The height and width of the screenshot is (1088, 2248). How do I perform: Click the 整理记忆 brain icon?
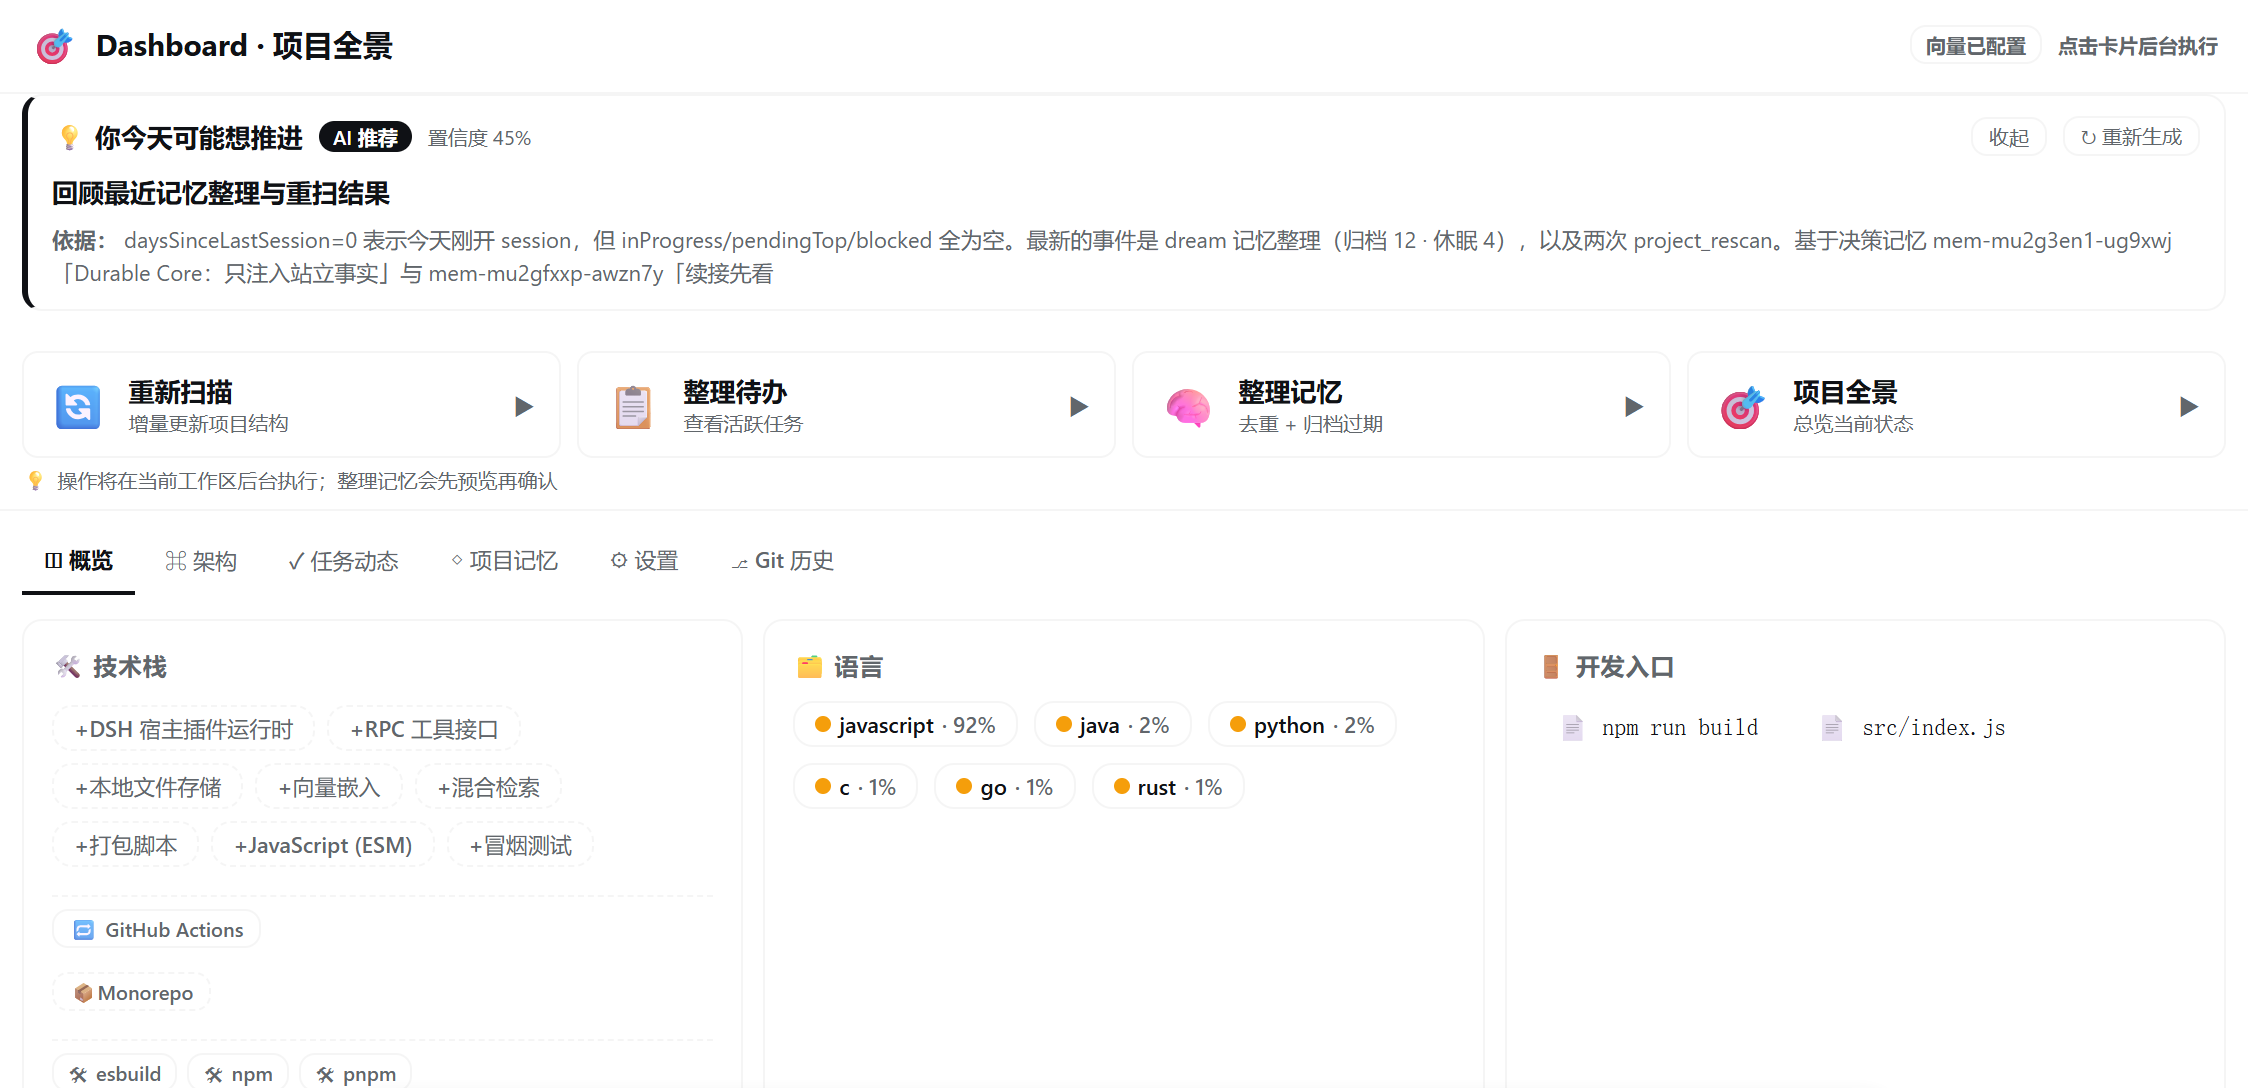pyautogui.click(x=1188, y=407)
